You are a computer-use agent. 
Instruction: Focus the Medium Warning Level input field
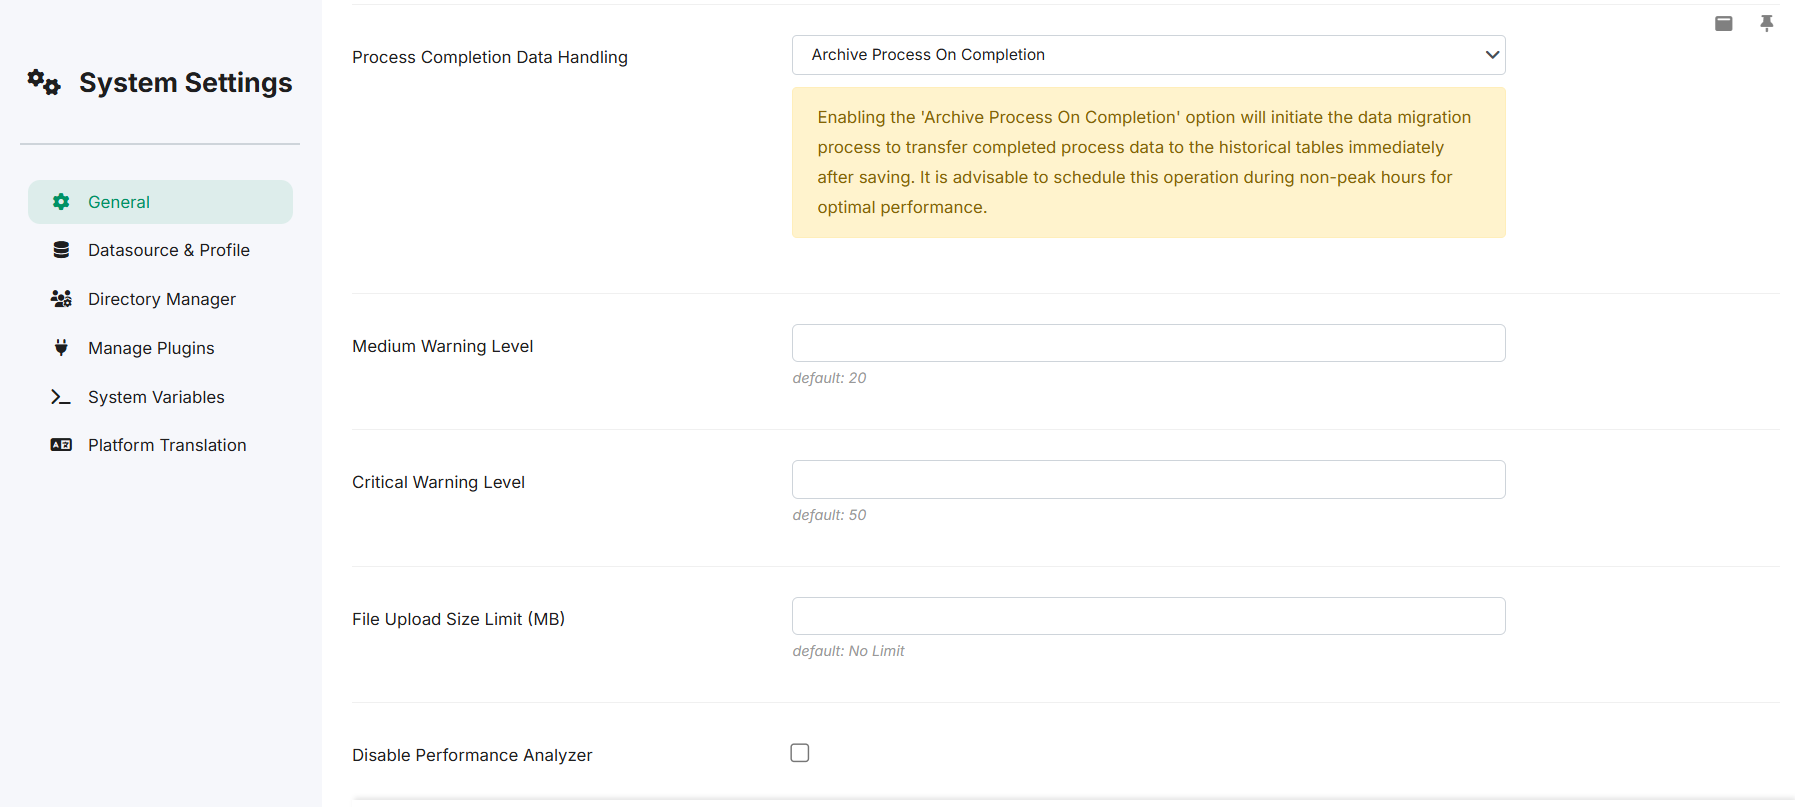coord(1148,343)
